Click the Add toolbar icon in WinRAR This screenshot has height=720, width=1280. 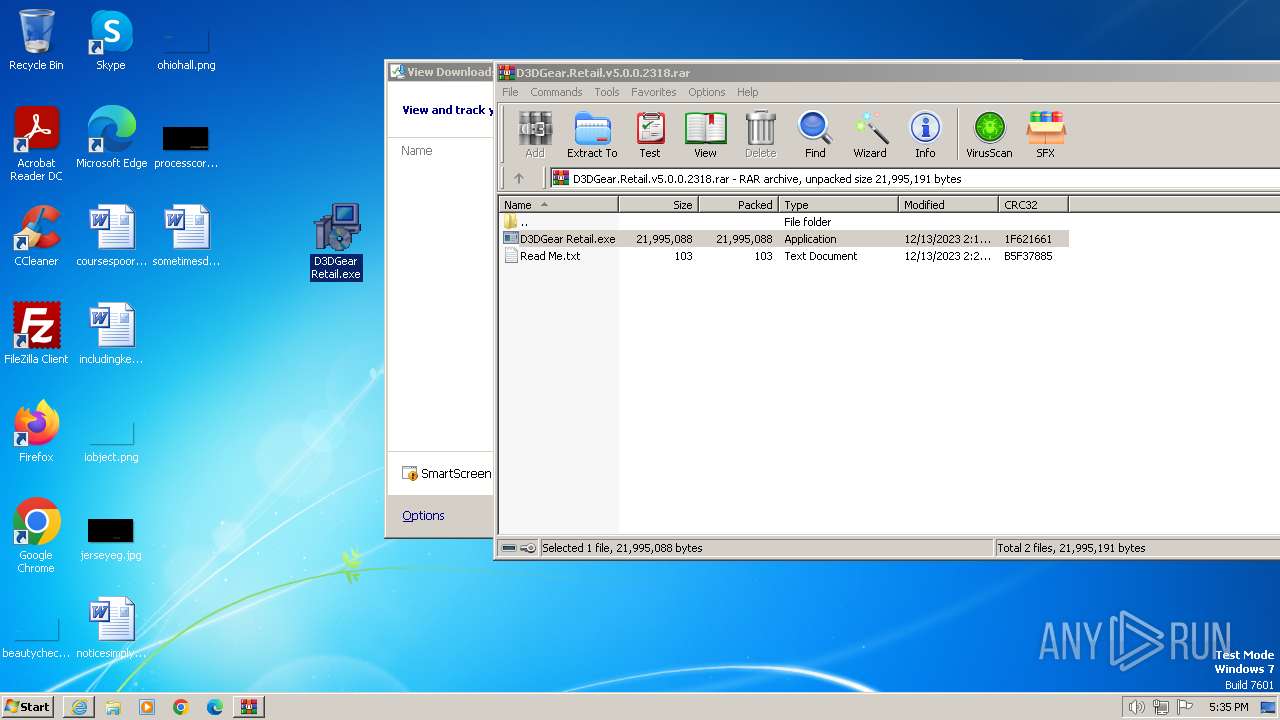point(535,135)
